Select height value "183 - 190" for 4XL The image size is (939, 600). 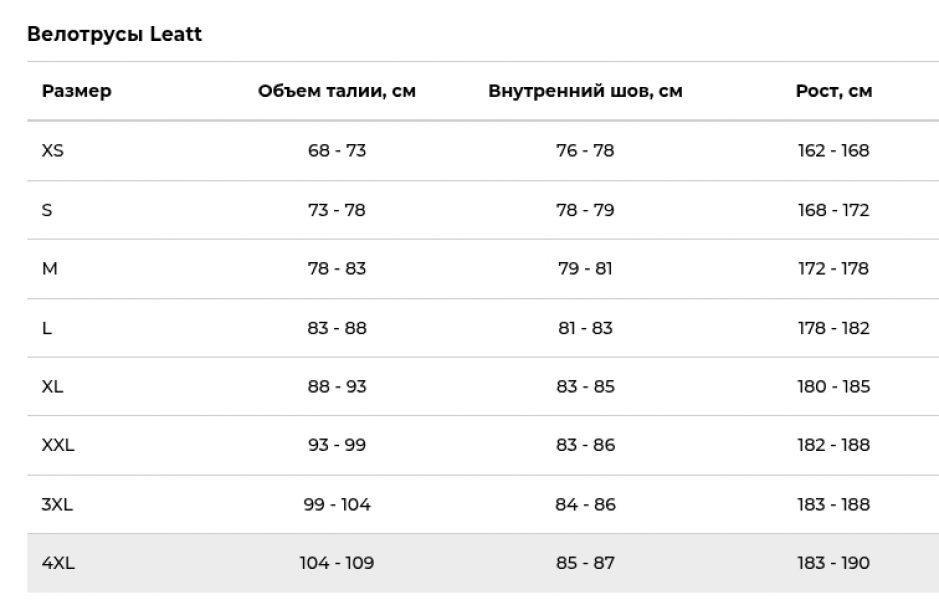[833, 563]
